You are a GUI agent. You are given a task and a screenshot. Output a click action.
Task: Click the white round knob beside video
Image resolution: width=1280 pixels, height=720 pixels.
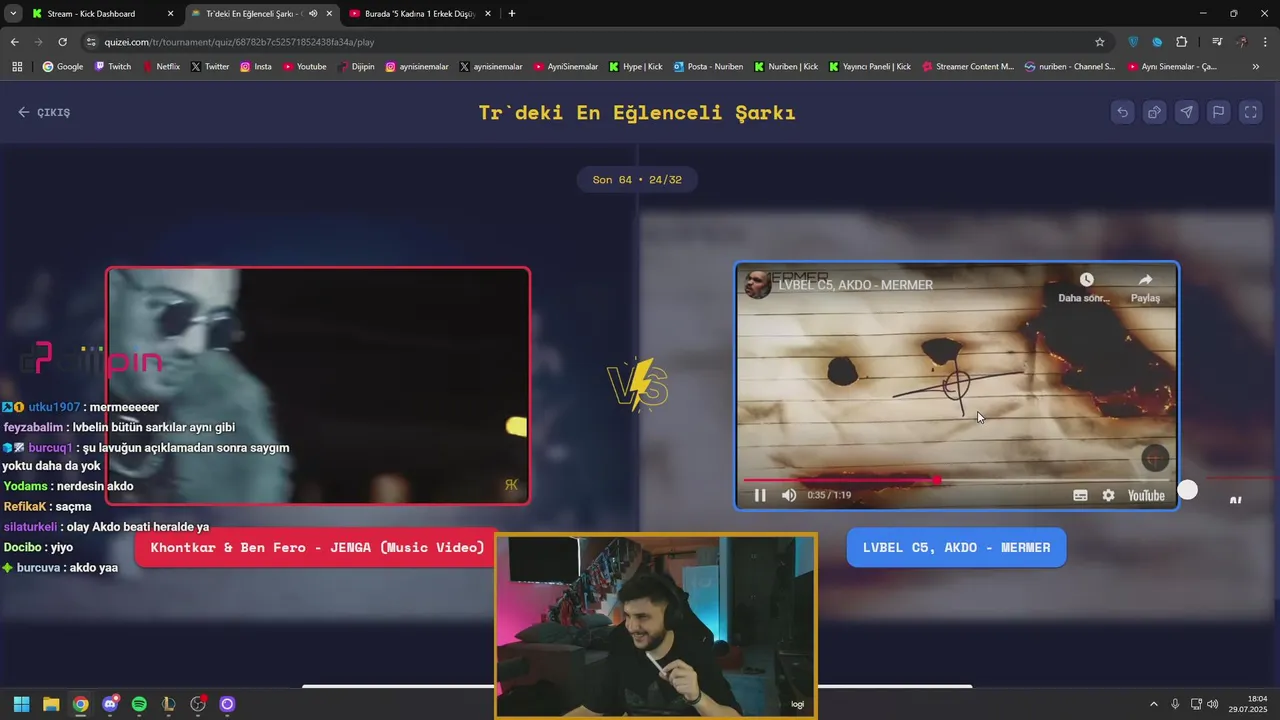pyautogui.click(x=1187, y=490)
